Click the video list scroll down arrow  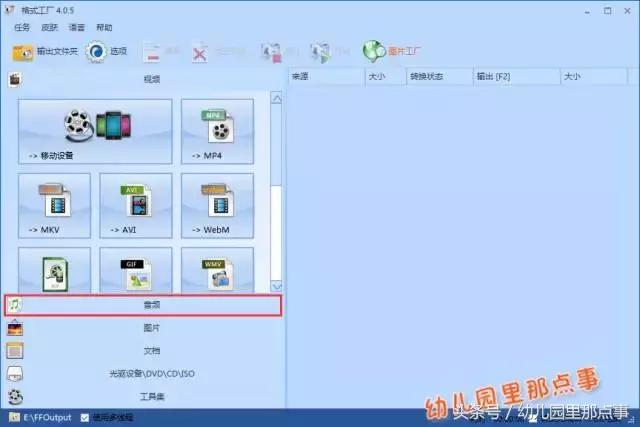click(276, 286)
